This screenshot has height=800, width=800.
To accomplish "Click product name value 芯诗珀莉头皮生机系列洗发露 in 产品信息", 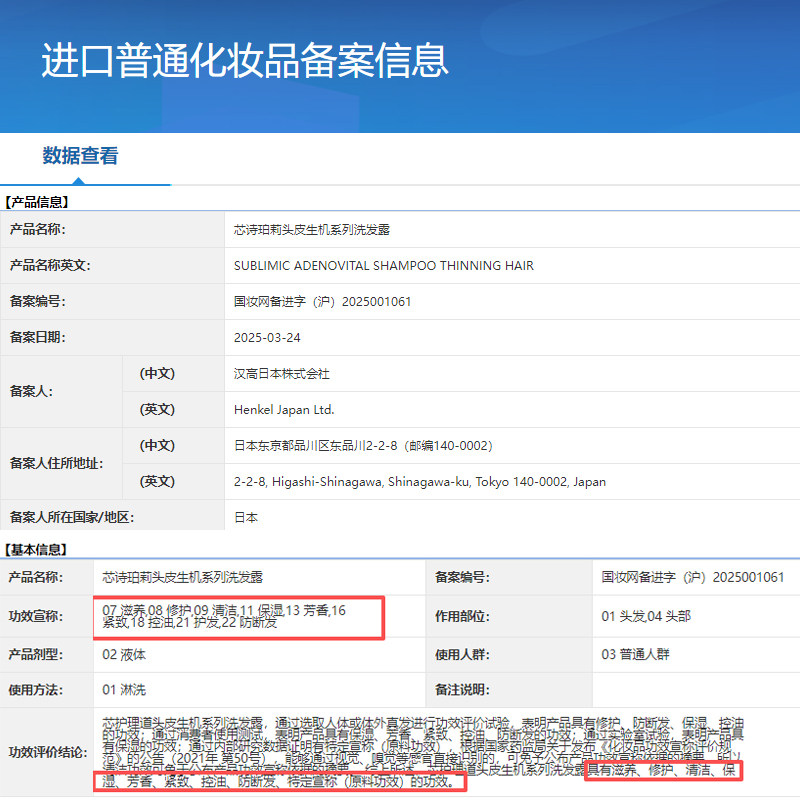I will [x=312, y=230].
